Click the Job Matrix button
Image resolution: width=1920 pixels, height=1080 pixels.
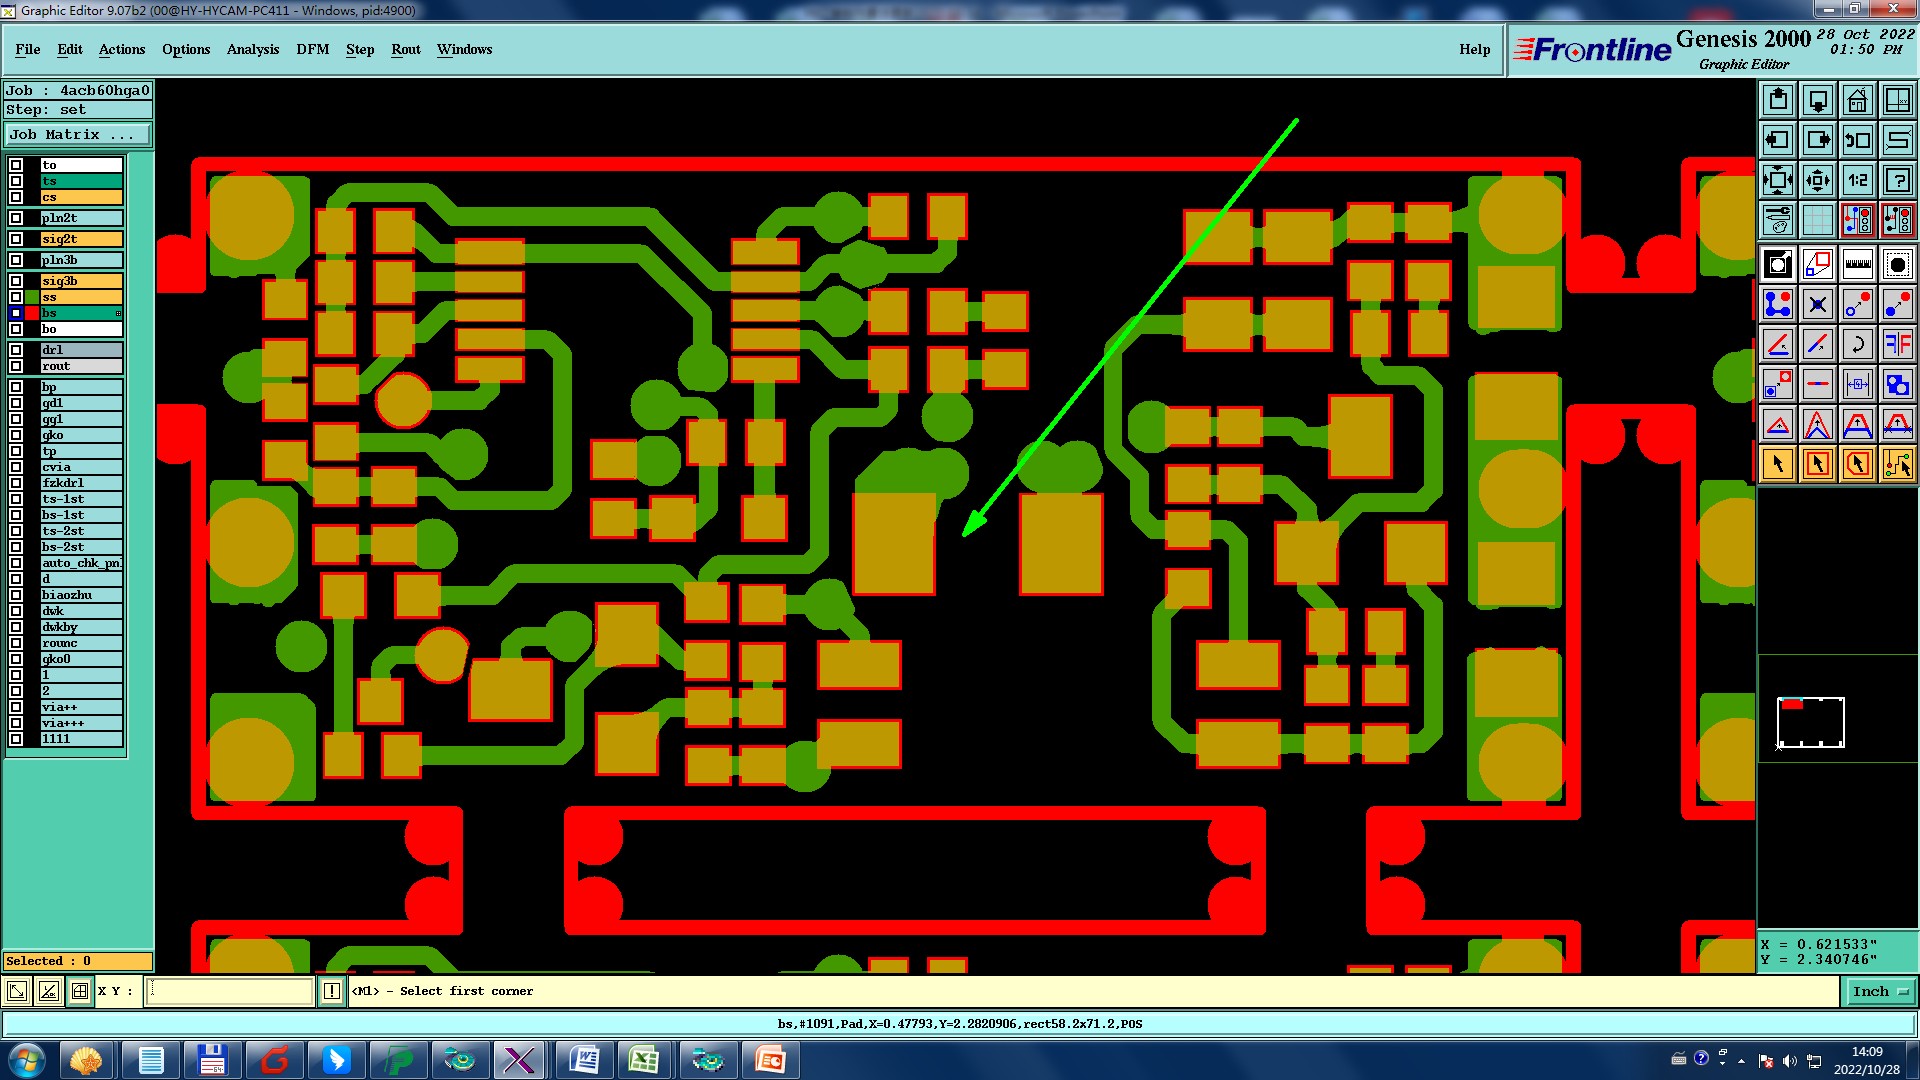[x=78, y=134]
